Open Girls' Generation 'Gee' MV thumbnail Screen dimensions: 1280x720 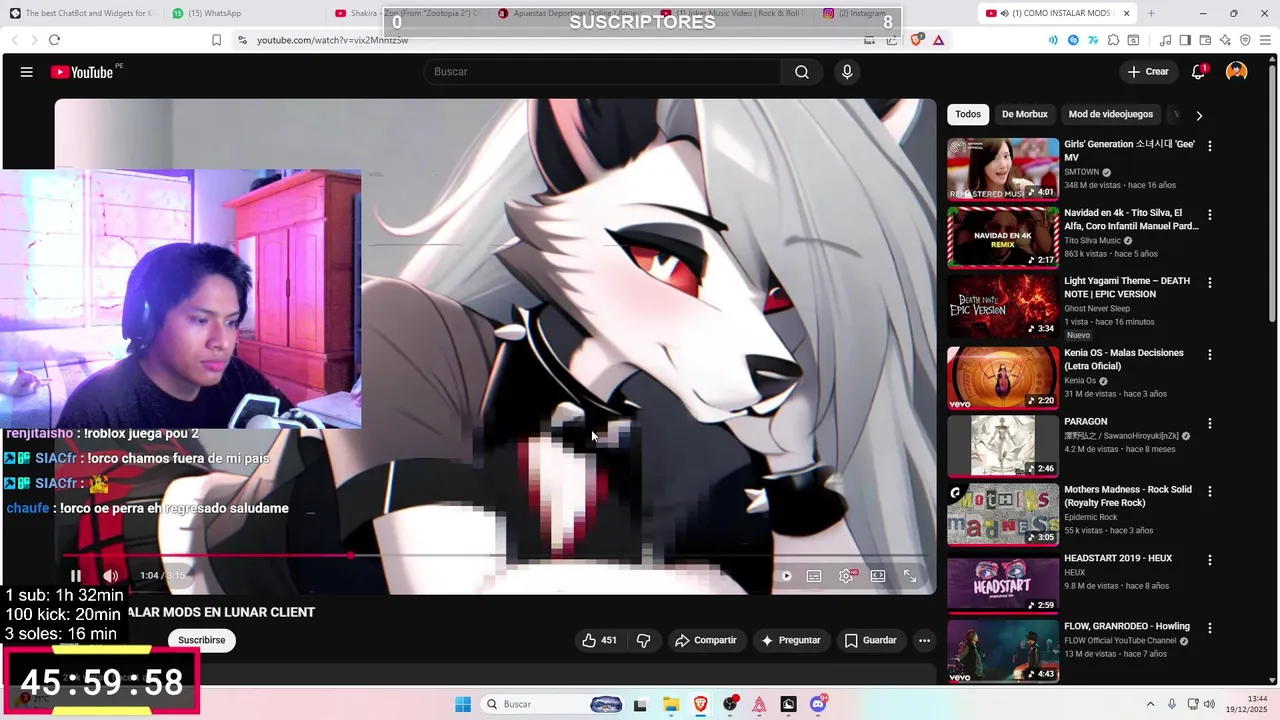(x=1003, y=169)
